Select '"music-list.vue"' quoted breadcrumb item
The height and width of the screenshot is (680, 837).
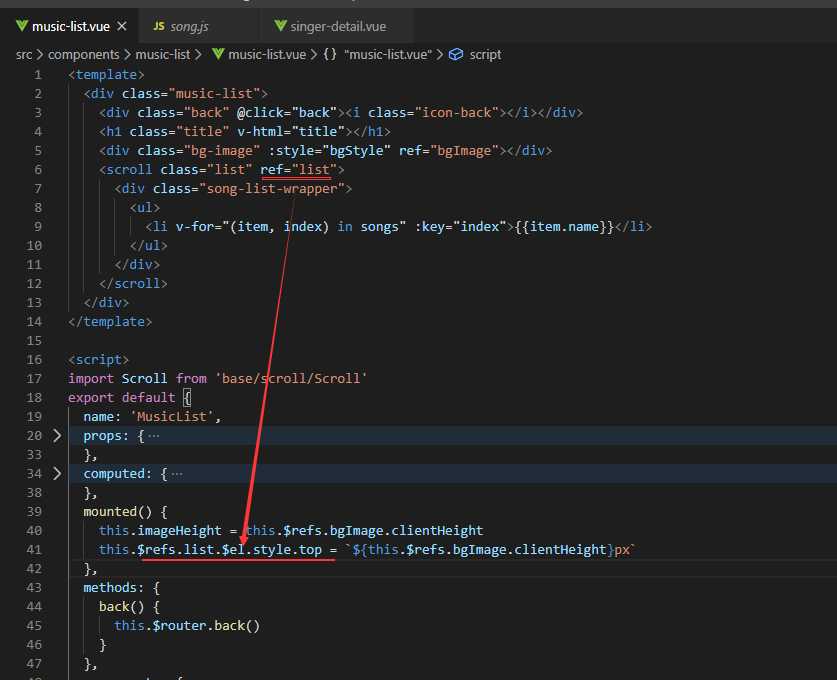tap(388, 54)
